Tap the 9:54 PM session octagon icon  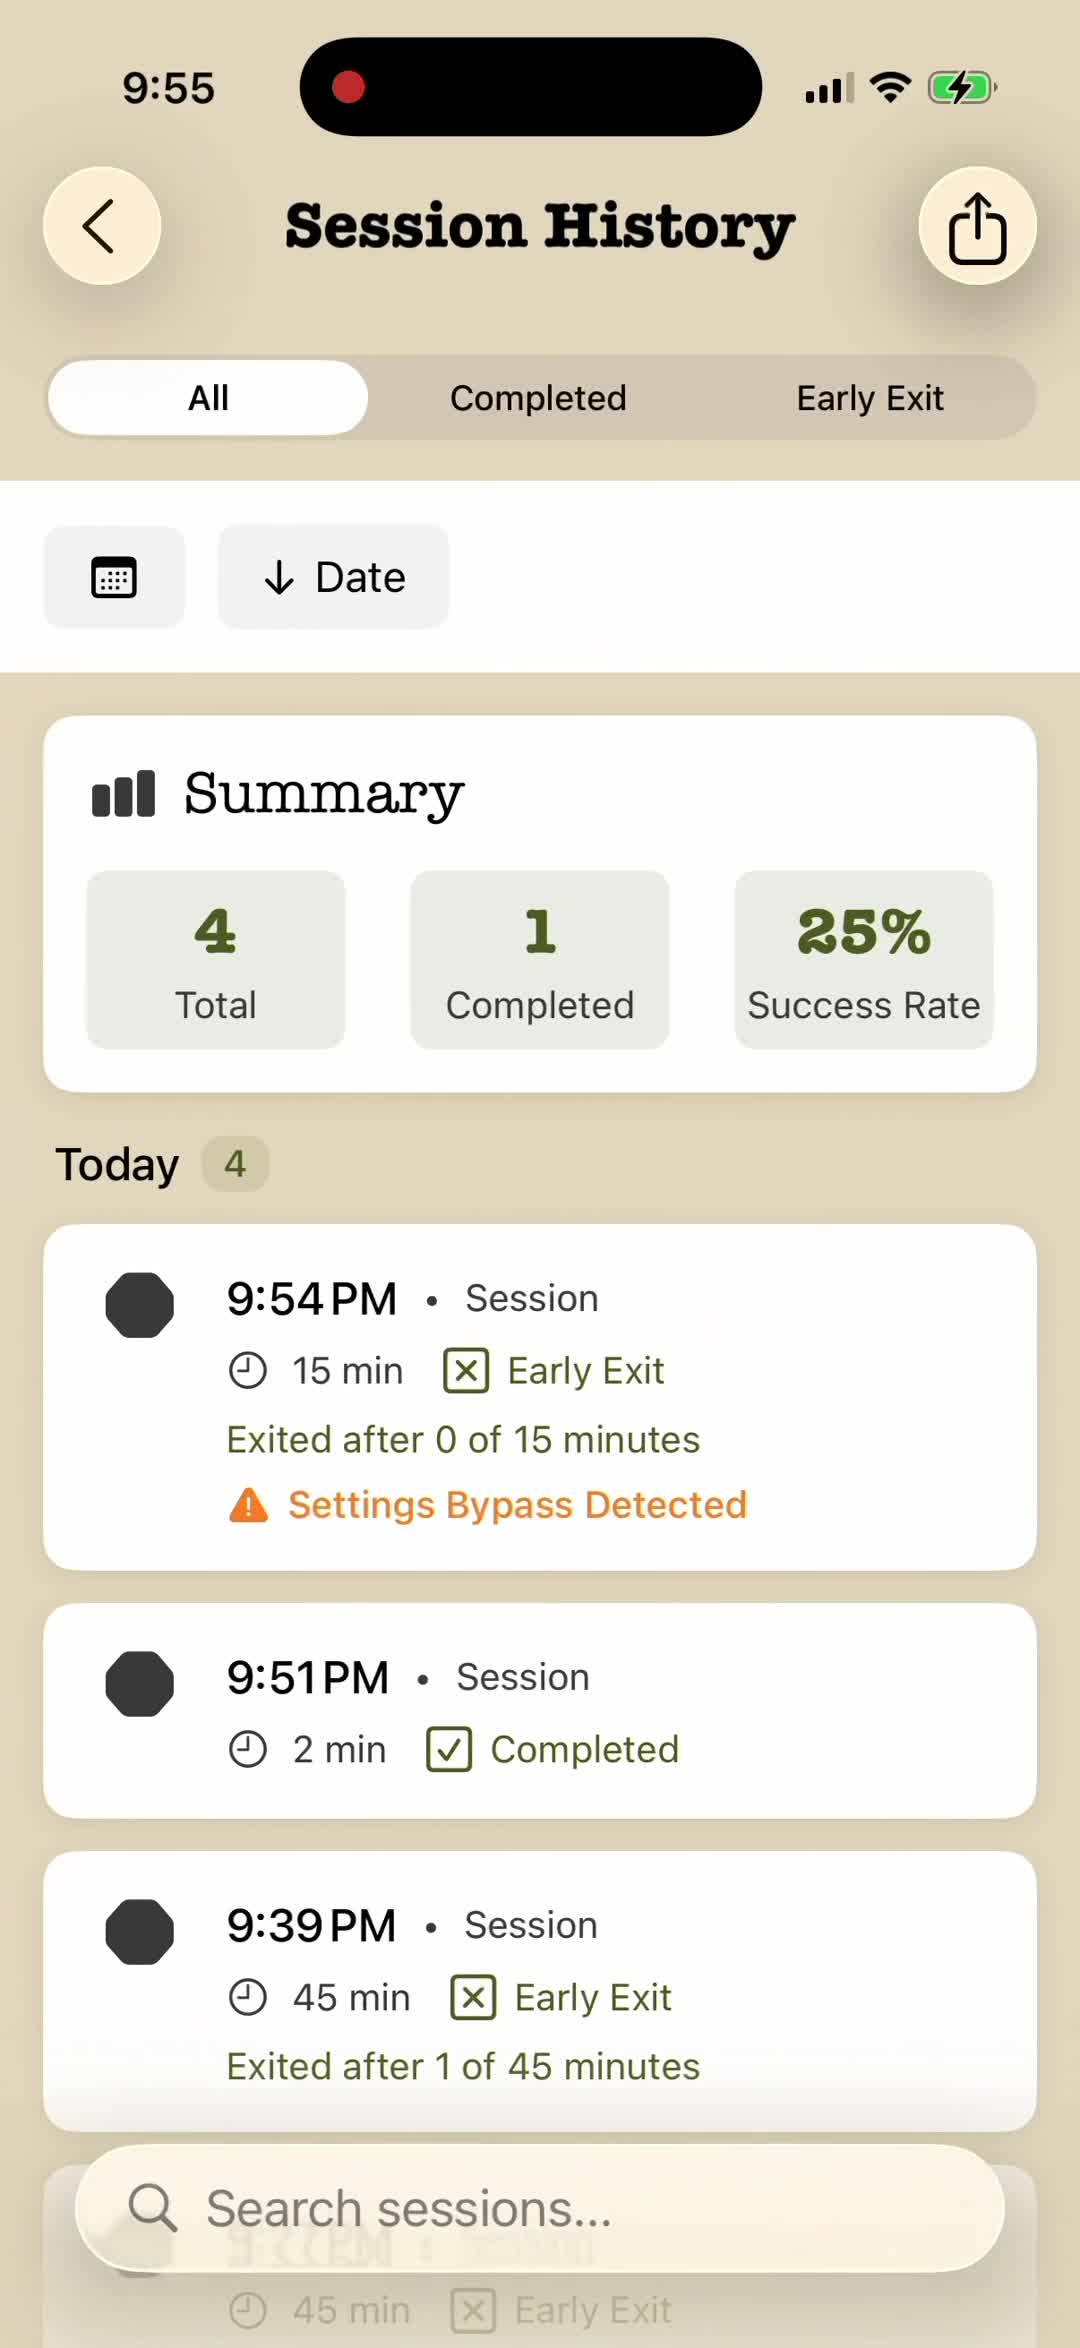pyautogui.click(x=140, y=1305)
